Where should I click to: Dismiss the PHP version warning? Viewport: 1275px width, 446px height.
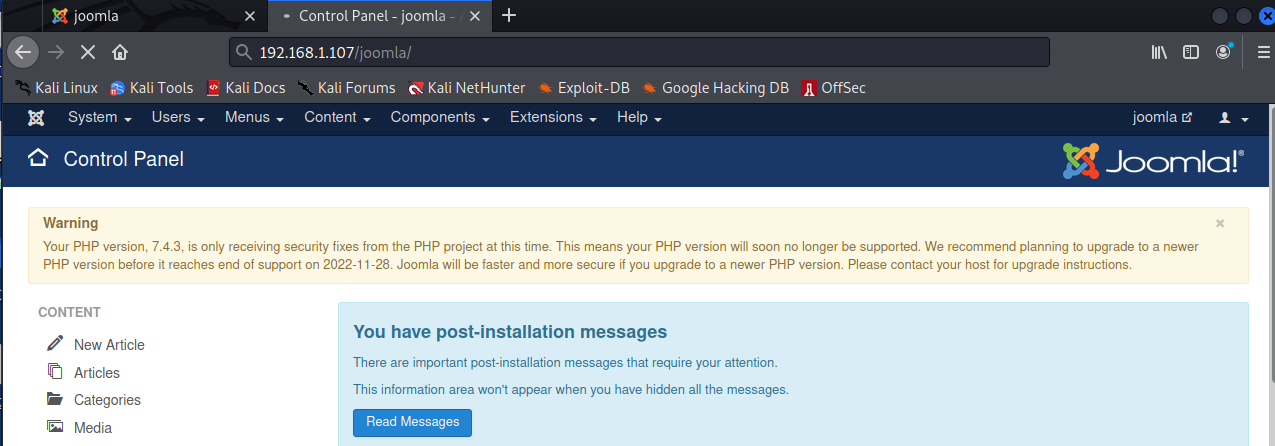[x=1220, y=223]
